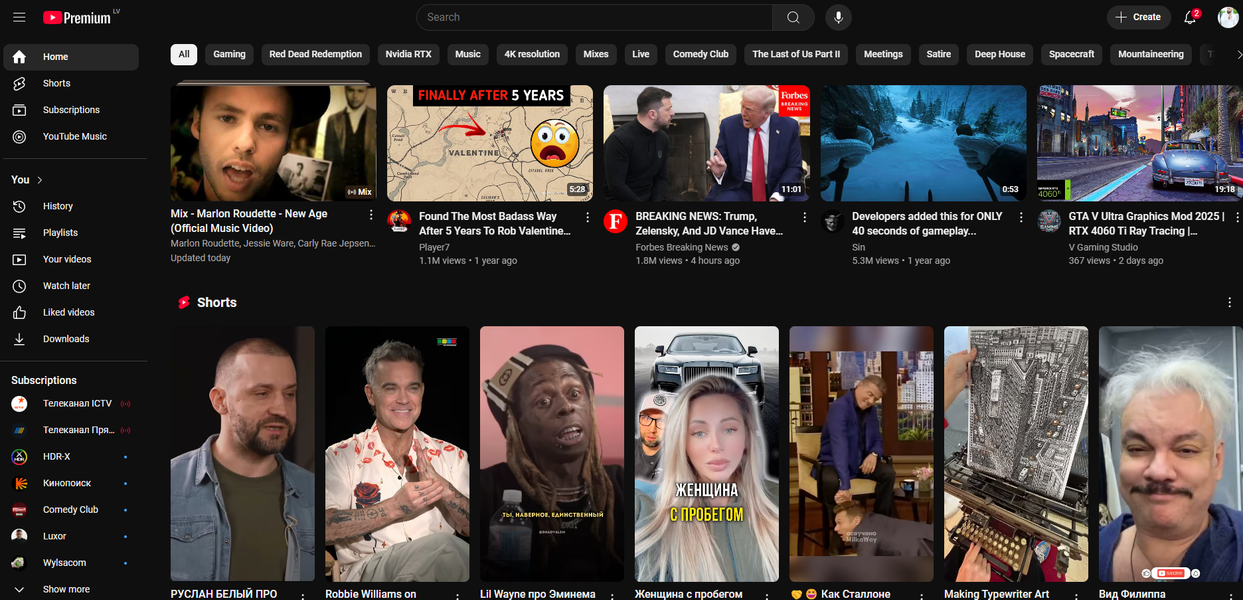Image resolution: width=1243 pixels, height=600 pixels.
Task: Open the Robbie Williams short
Action: click(x=397, y=454)
